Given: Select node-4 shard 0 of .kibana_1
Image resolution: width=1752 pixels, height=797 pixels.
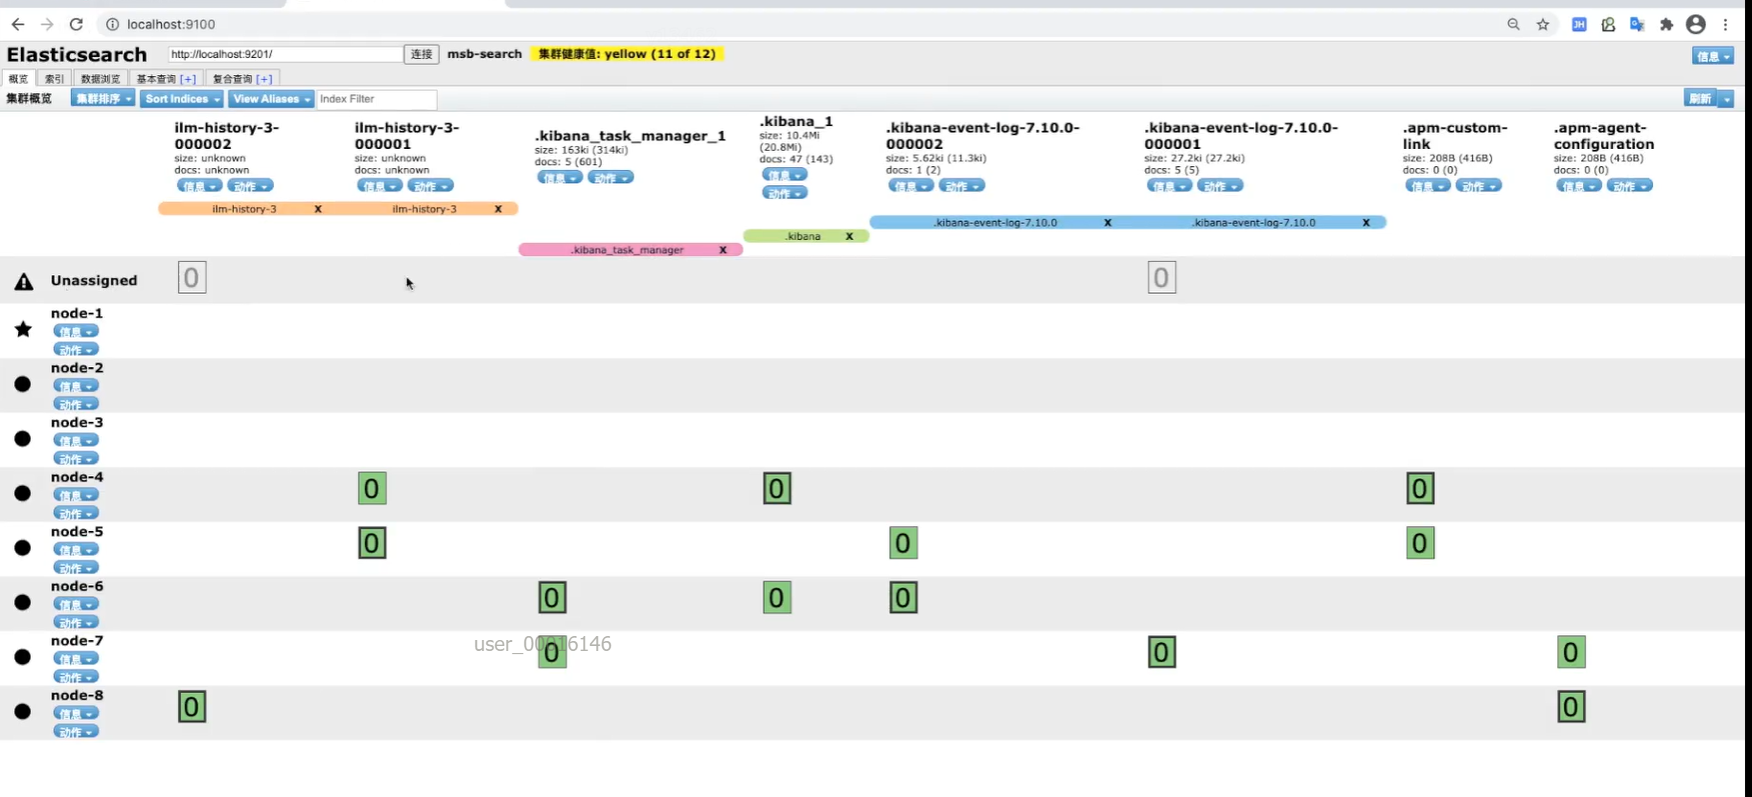Looking at the screenshot, I should click(x=777, y=489).
